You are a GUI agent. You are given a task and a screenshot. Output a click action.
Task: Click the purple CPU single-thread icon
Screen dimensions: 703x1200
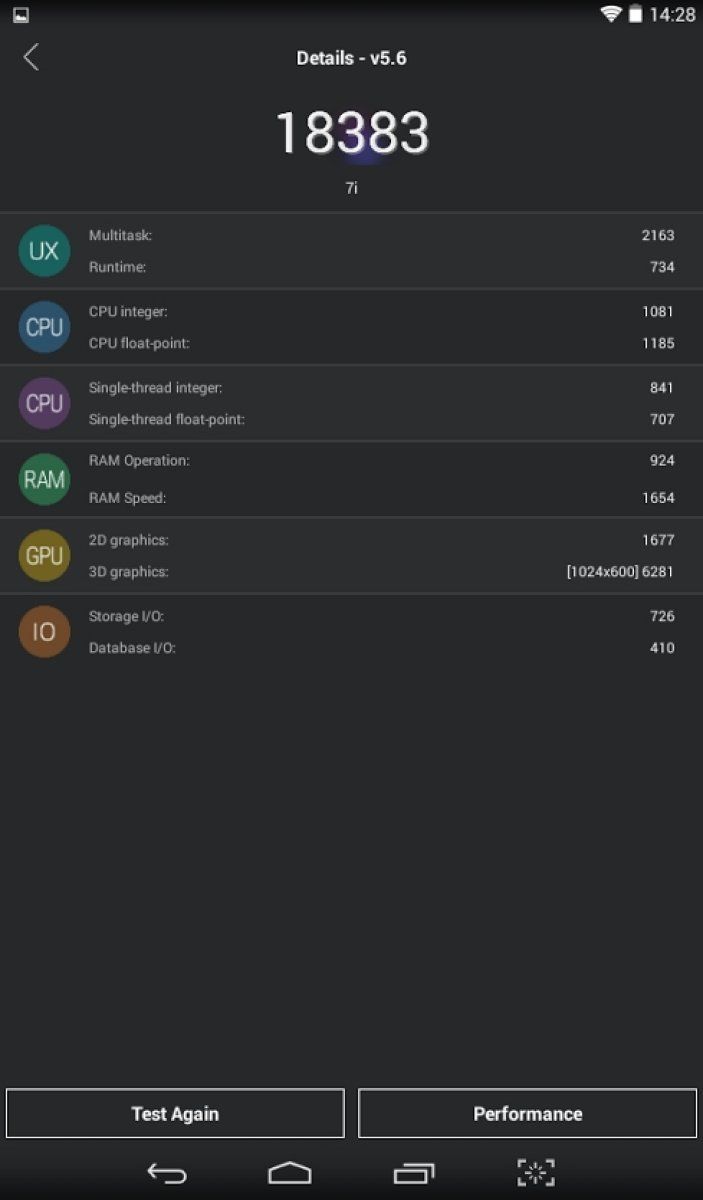point(44,403)
